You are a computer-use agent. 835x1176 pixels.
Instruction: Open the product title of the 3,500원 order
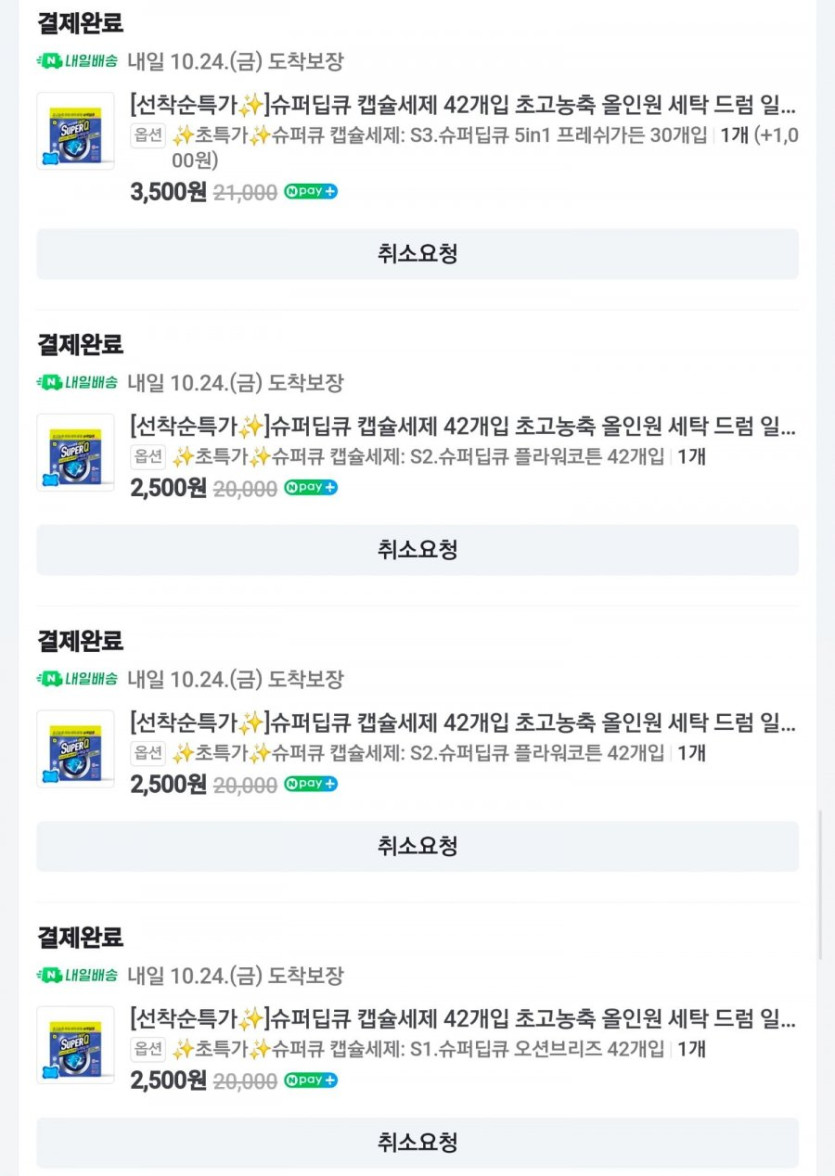point(463,104)
